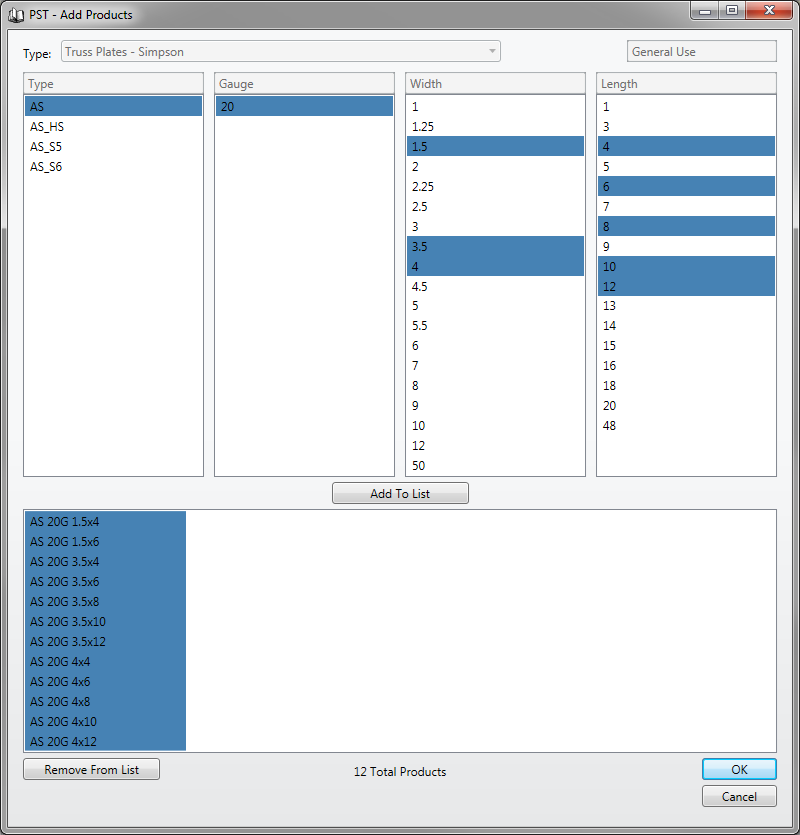Select AS_HS in the Type list
Viewport: 800px width, 835px height.
click(x=47, y=127)
